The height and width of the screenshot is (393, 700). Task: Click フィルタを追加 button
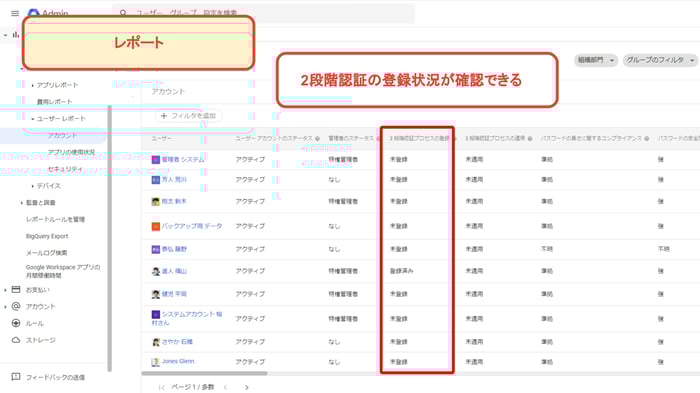tap(188, 116)
